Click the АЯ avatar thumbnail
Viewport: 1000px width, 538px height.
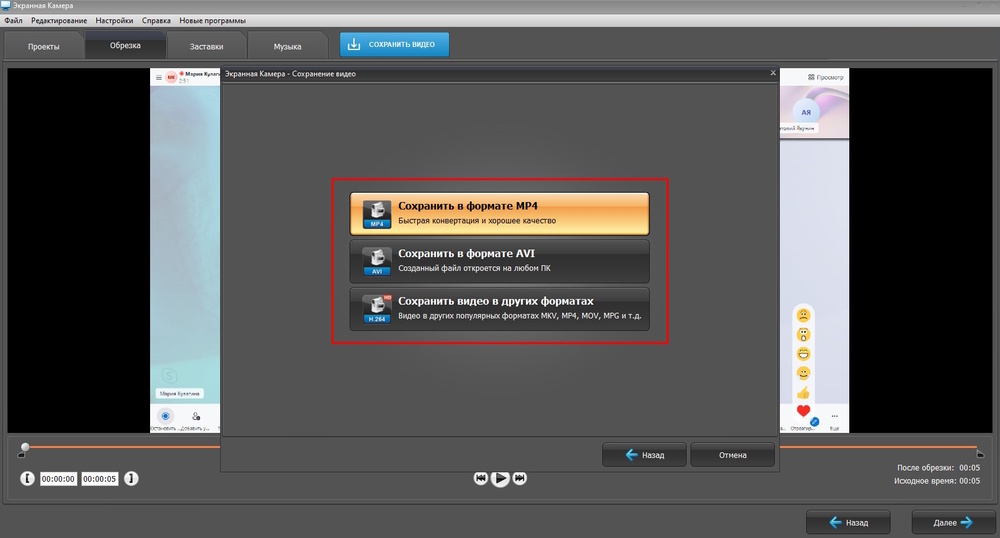pos(806,112)
